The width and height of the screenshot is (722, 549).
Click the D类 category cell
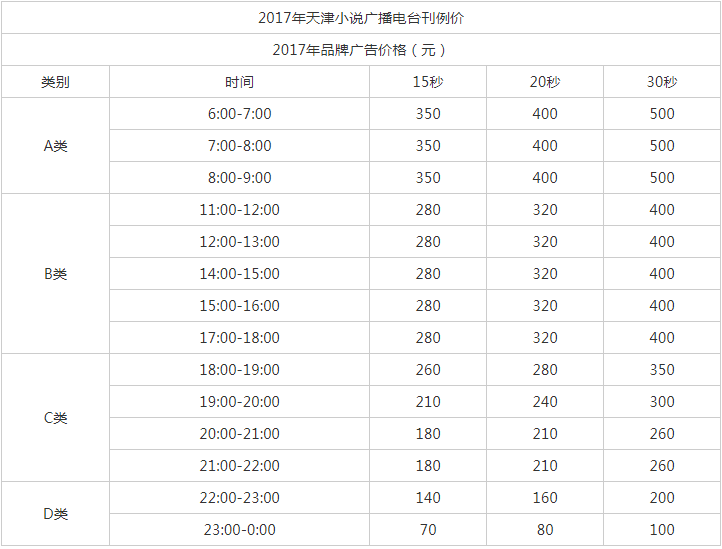point(55,514)
